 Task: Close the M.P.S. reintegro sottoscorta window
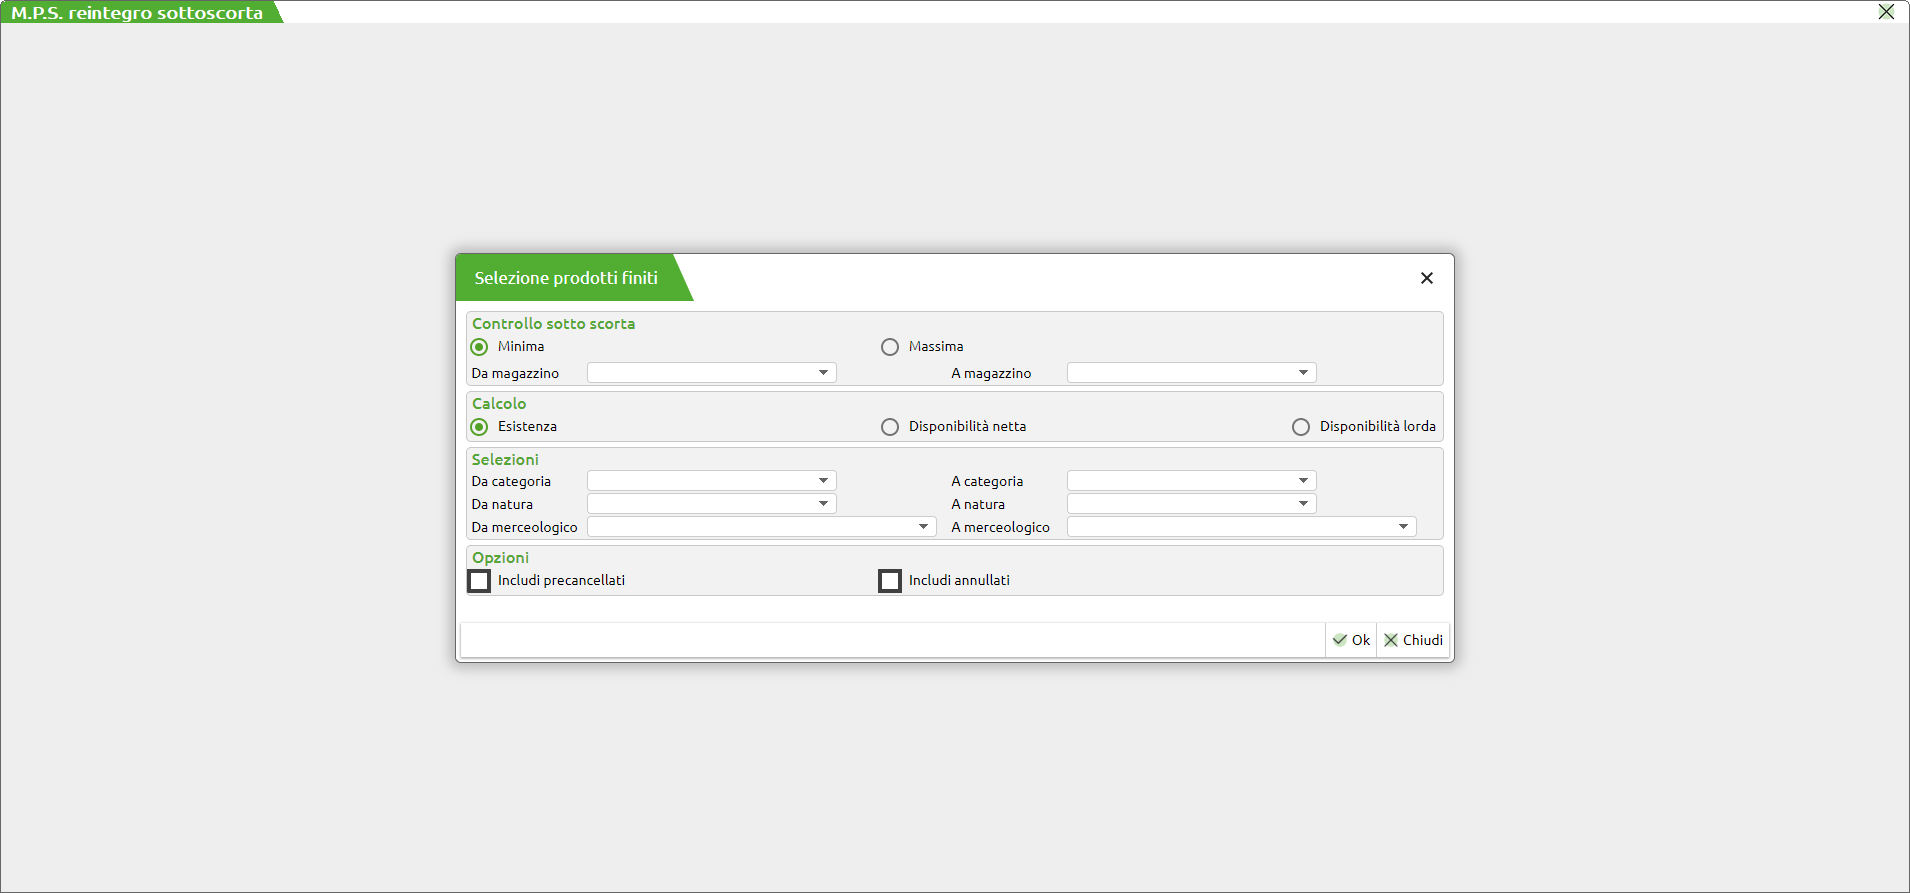[x=1886, y=12]
